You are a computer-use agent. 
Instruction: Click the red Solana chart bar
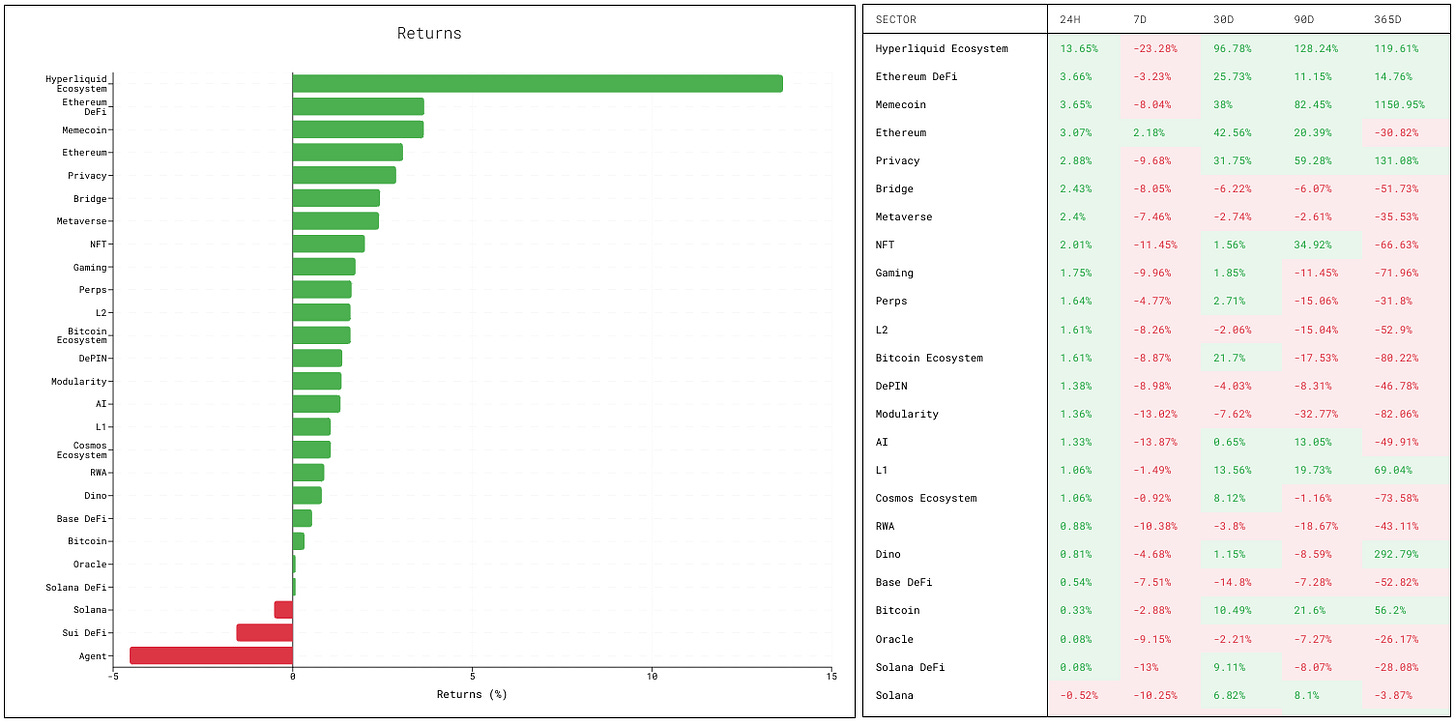coord(284,609)
